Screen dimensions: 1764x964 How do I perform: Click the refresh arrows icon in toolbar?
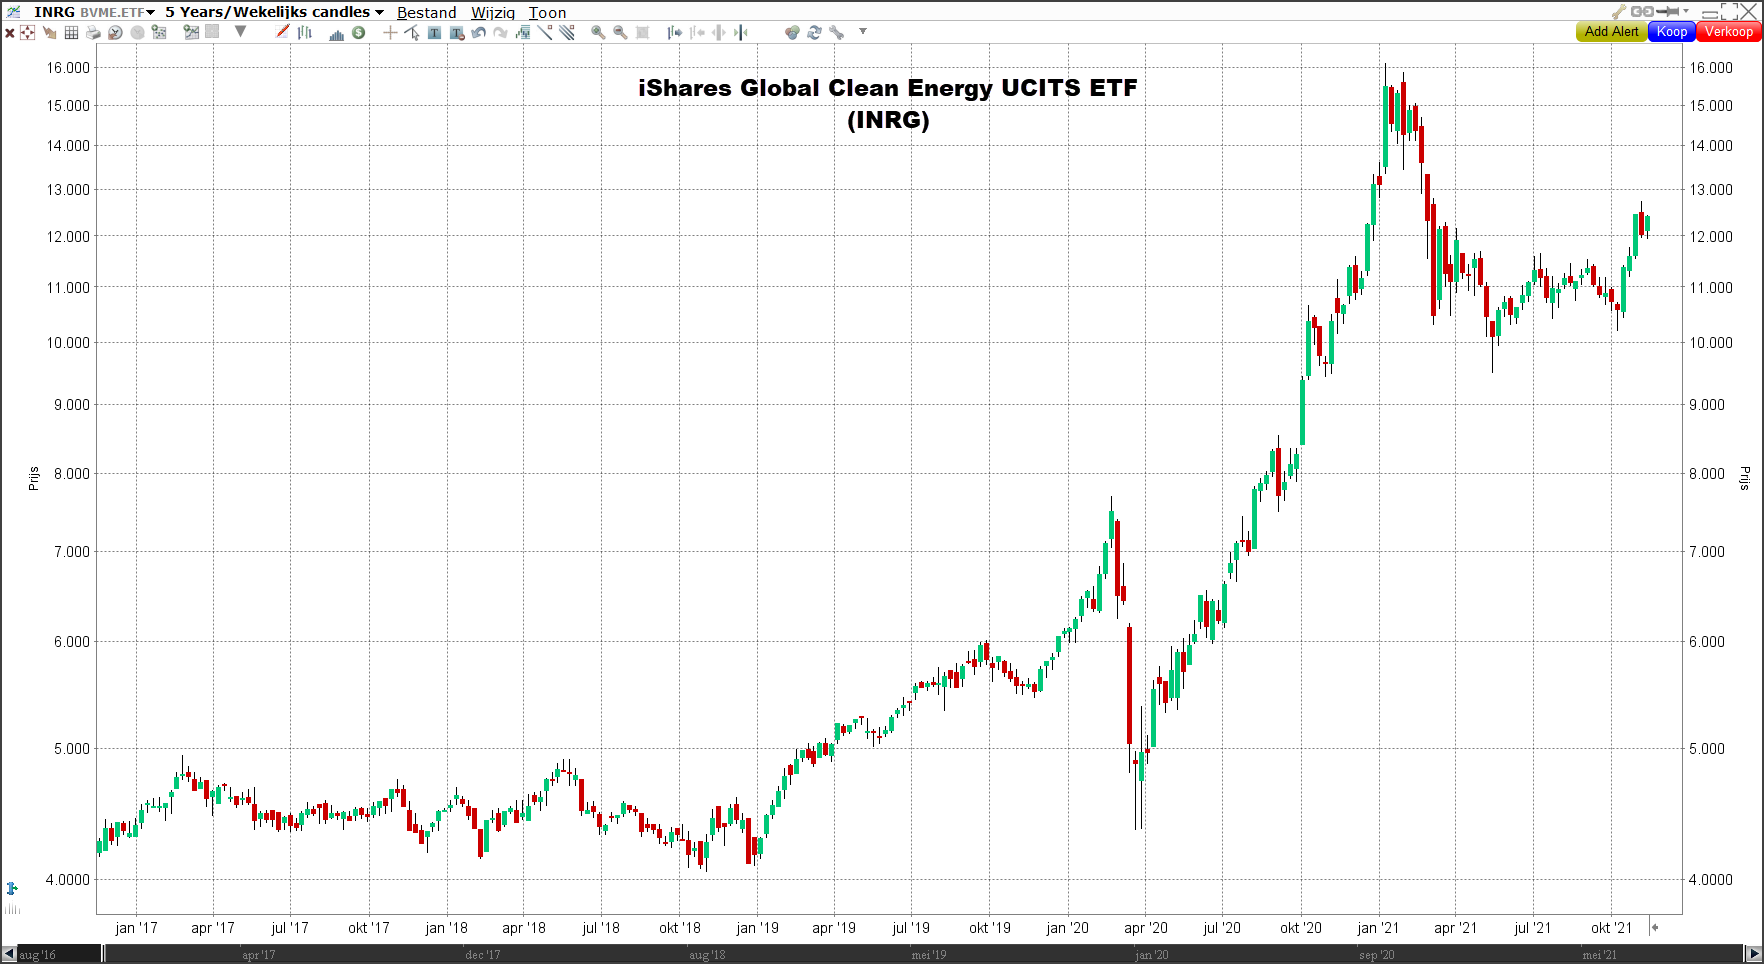click(x=814, y=33)
